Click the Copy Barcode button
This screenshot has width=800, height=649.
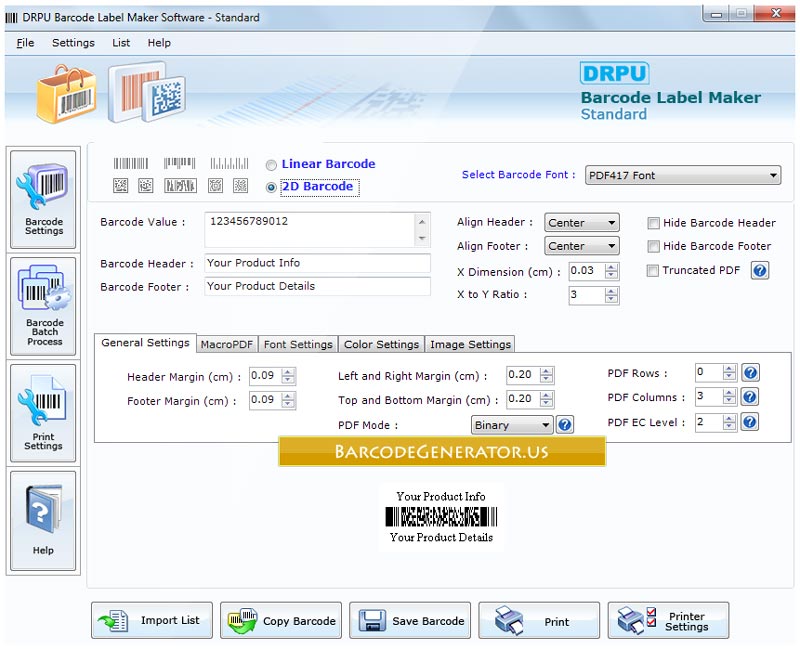[281, 620]
